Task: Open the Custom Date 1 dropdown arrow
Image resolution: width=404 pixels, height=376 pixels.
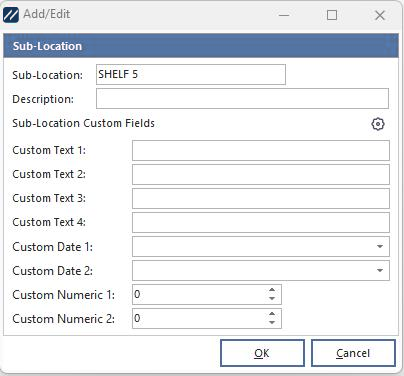Action: 380,247
